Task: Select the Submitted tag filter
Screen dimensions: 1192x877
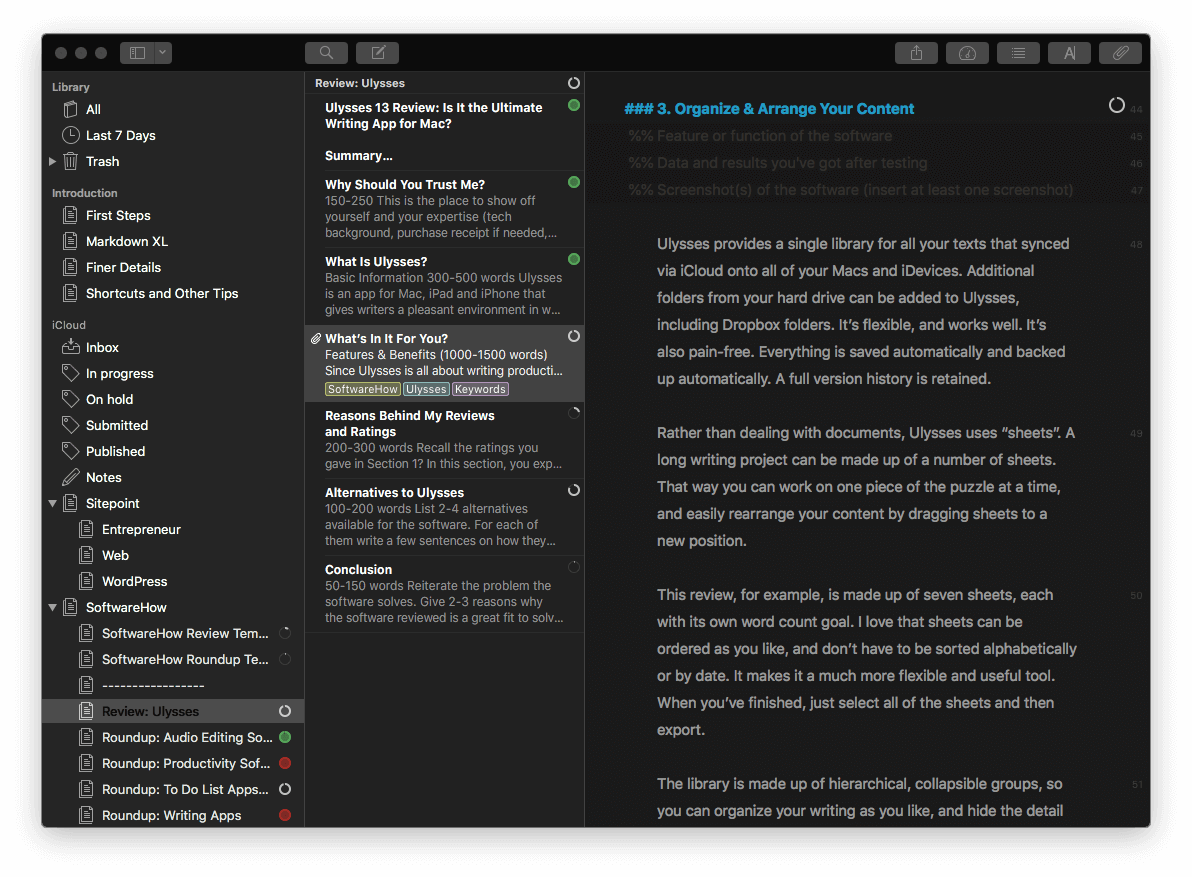Action: click(173, 425)
